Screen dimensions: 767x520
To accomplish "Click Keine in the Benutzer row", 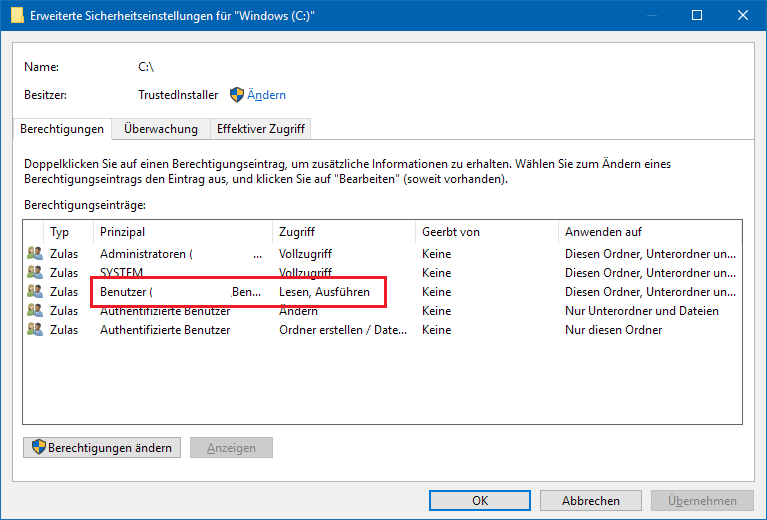I will [436, 292].
